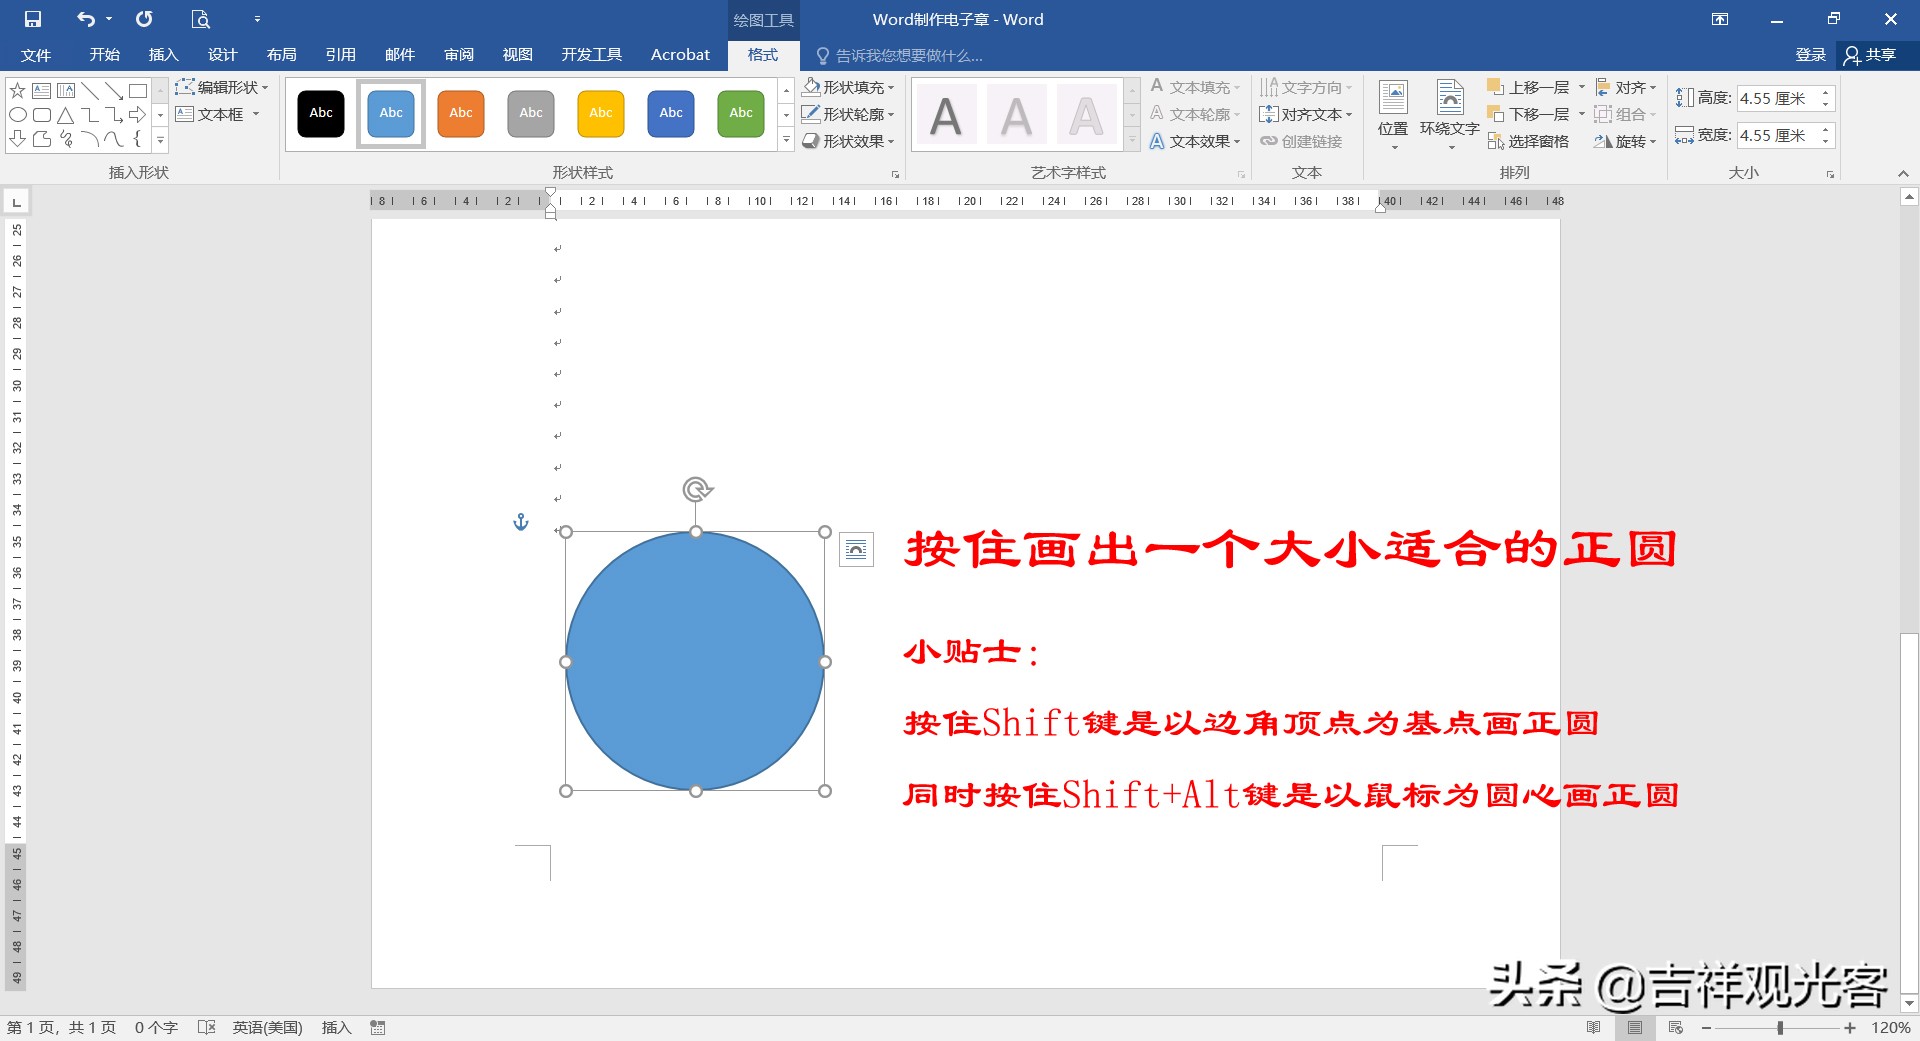Apply the green shape style swatch
The height and width of the screenshot is (1041, 1920).
click(x=741, y=113)
